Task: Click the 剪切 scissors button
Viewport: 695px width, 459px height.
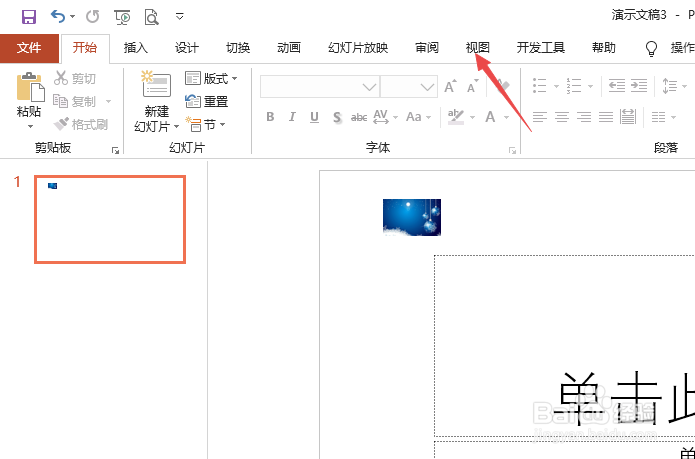Action: coord(74,78)
